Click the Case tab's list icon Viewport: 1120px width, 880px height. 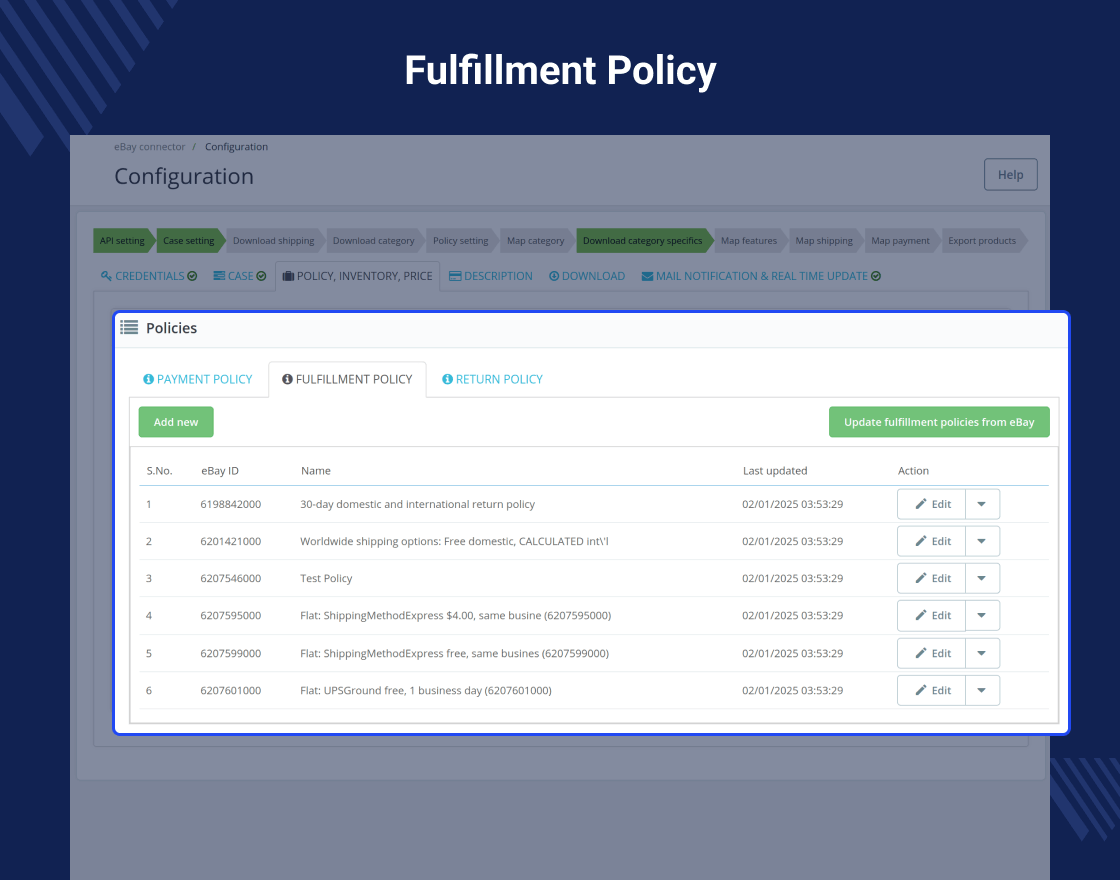[x=219, y=276]
